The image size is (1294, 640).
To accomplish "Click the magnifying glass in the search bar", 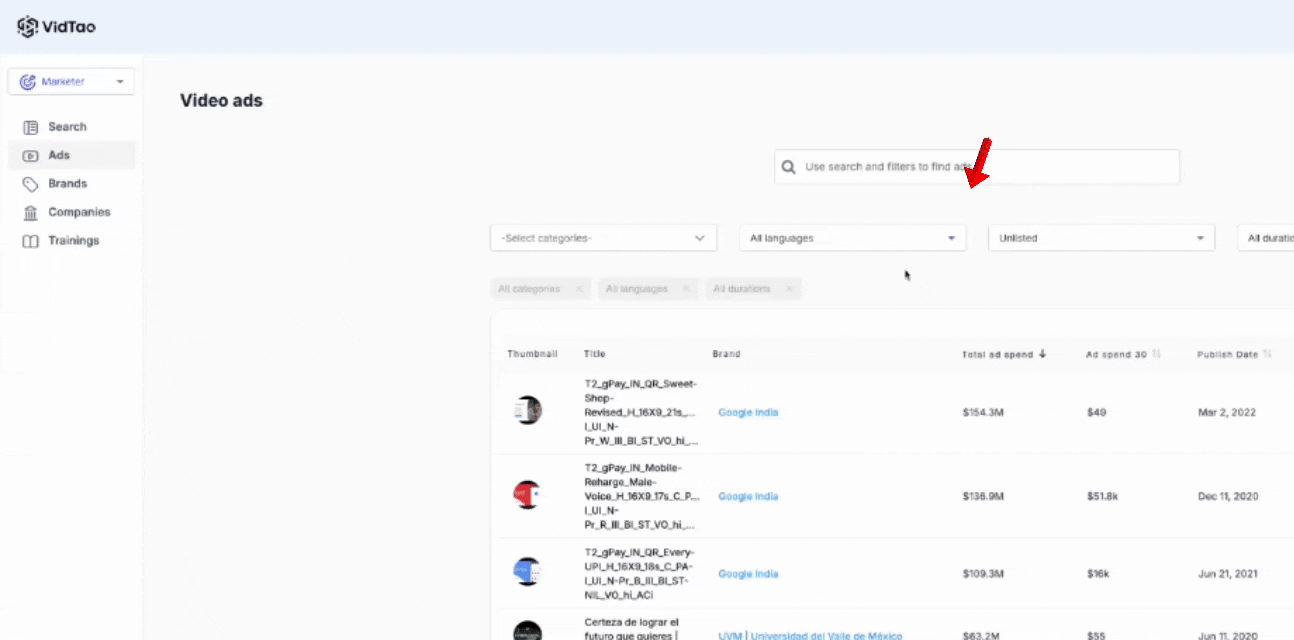I will [x=790, y=166].
